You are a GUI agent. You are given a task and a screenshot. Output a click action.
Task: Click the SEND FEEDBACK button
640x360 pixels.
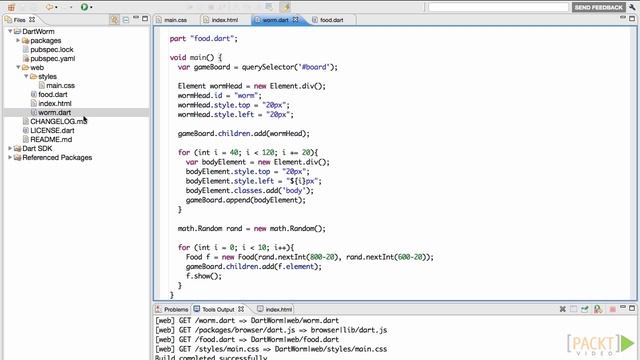point(598,7)
